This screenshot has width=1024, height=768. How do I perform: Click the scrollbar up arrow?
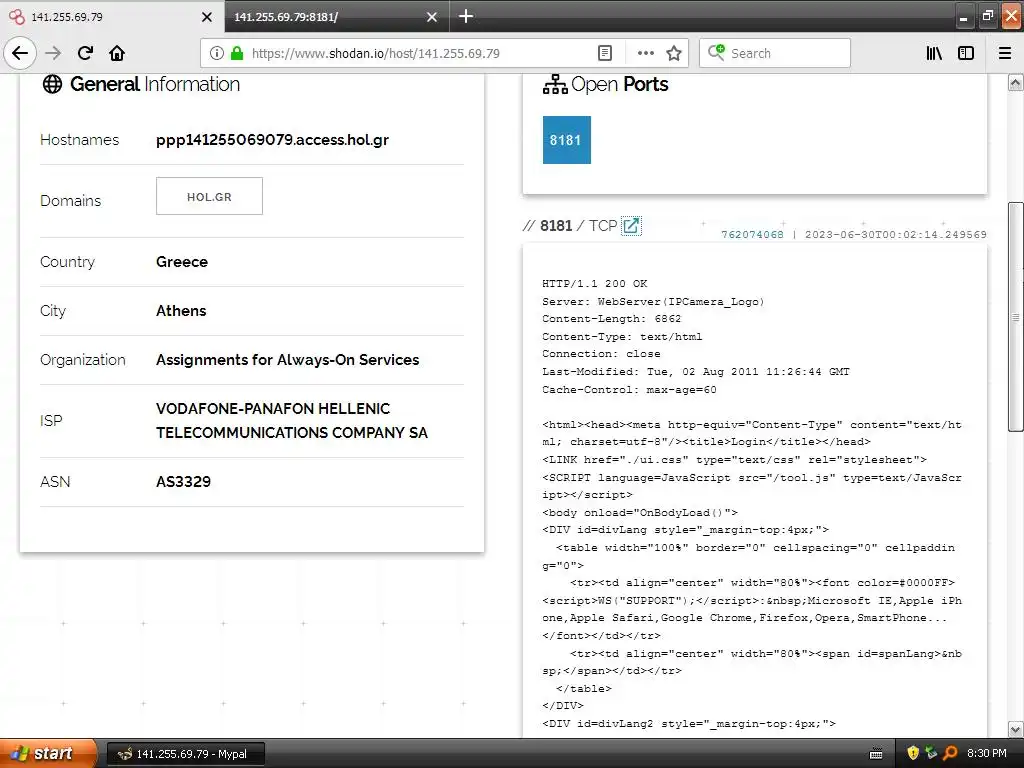1015,82
